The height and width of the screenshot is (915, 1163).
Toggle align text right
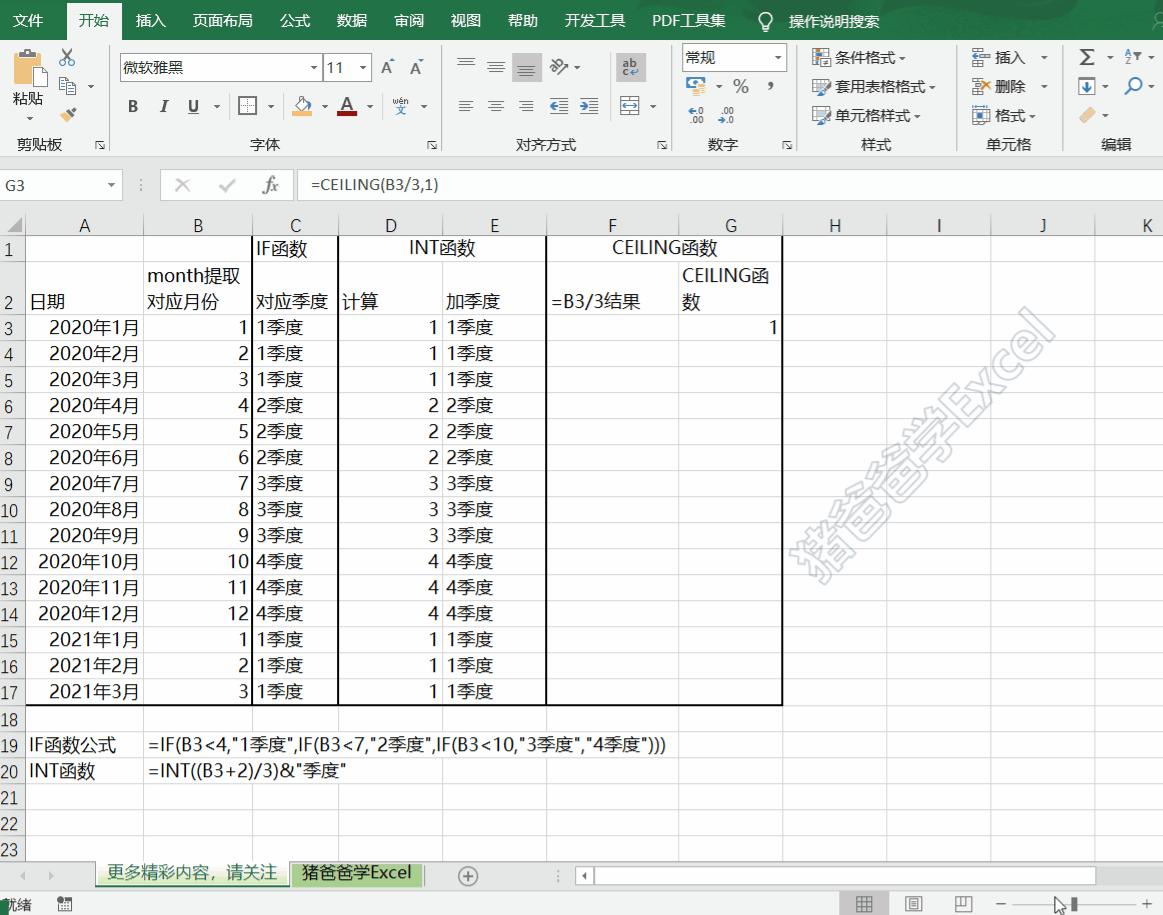[527, 106]
